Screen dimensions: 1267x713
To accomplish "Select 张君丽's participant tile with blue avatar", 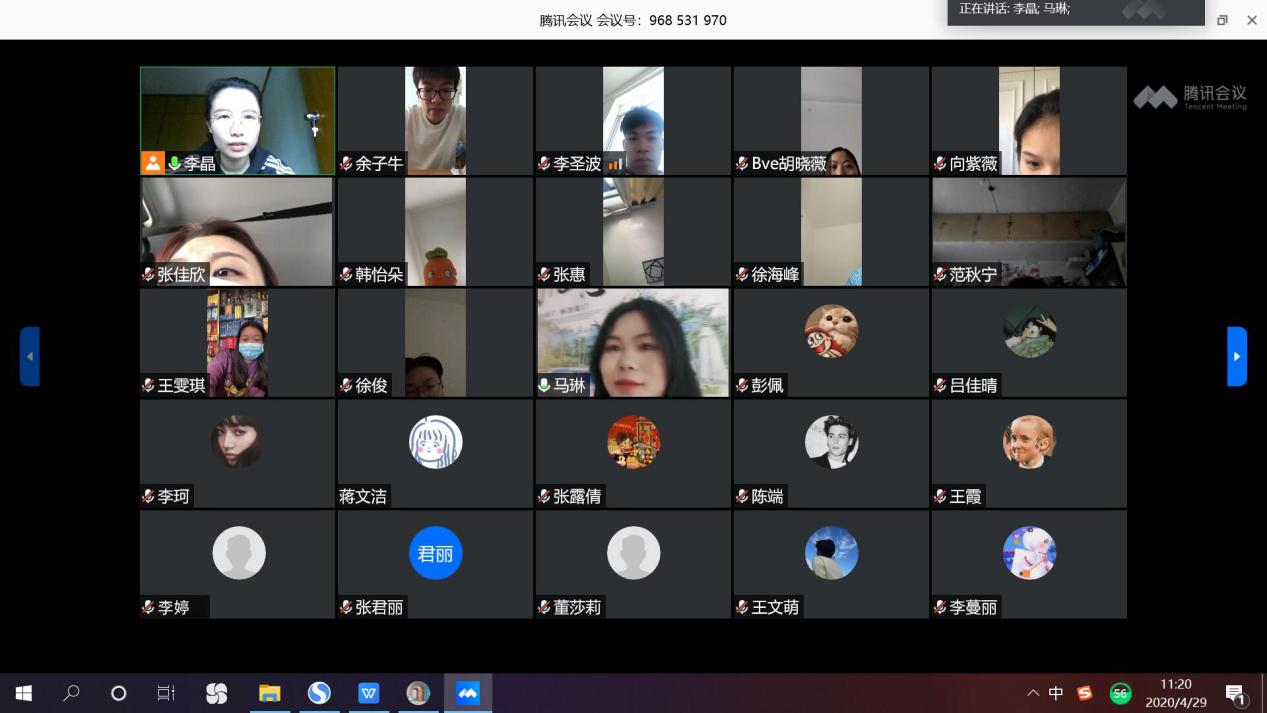I will pyautogui.click(x=435, y=560).
